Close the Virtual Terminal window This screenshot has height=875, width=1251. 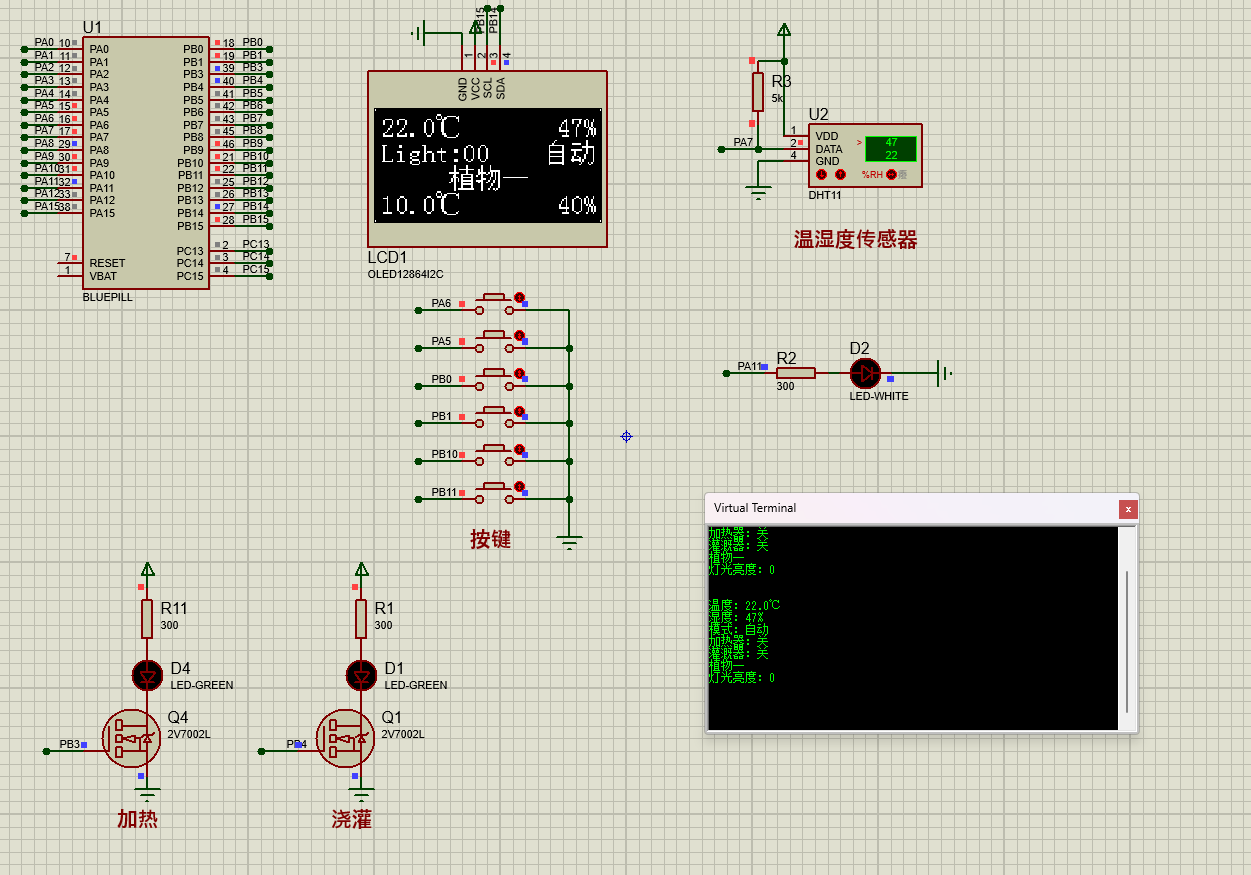1128,509
